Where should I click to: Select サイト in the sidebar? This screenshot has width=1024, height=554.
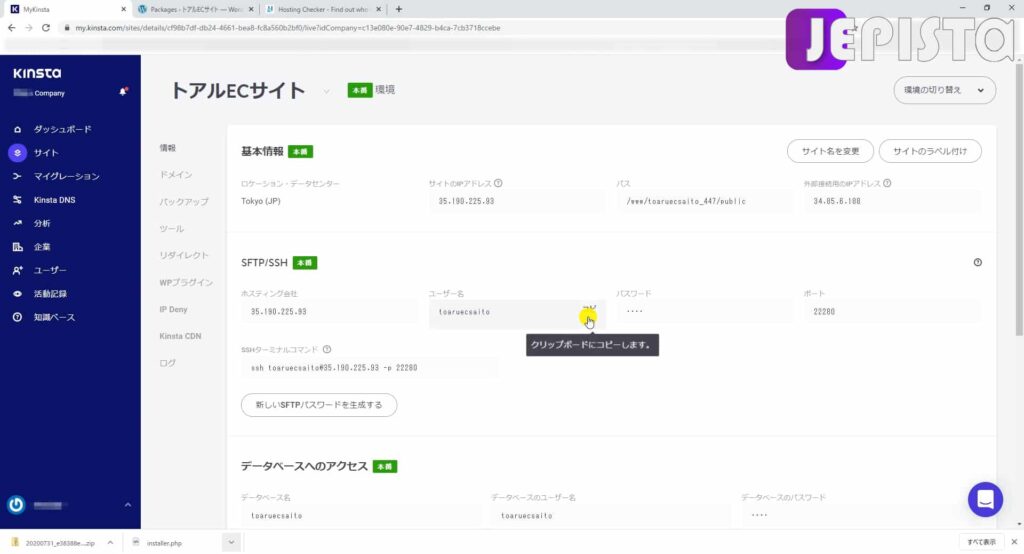click(46, 153)
